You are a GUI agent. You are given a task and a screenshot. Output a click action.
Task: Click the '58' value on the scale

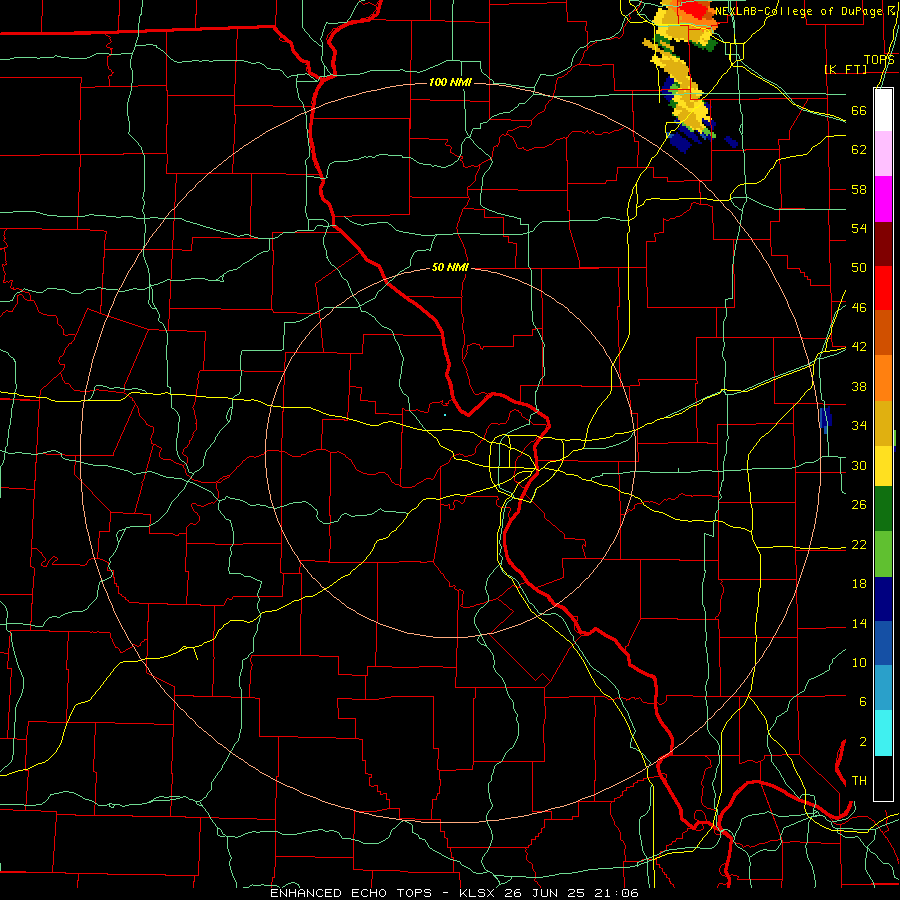[859, 189]
